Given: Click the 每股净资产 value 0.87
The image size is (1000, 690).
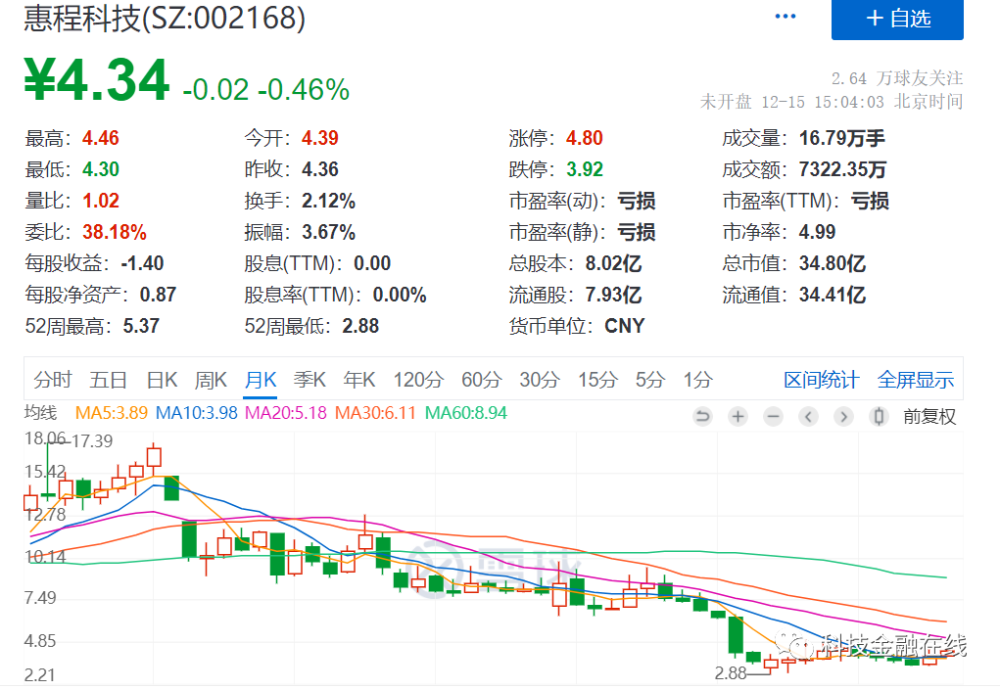Looking at the screenshot, I should [x=158, y=294].
